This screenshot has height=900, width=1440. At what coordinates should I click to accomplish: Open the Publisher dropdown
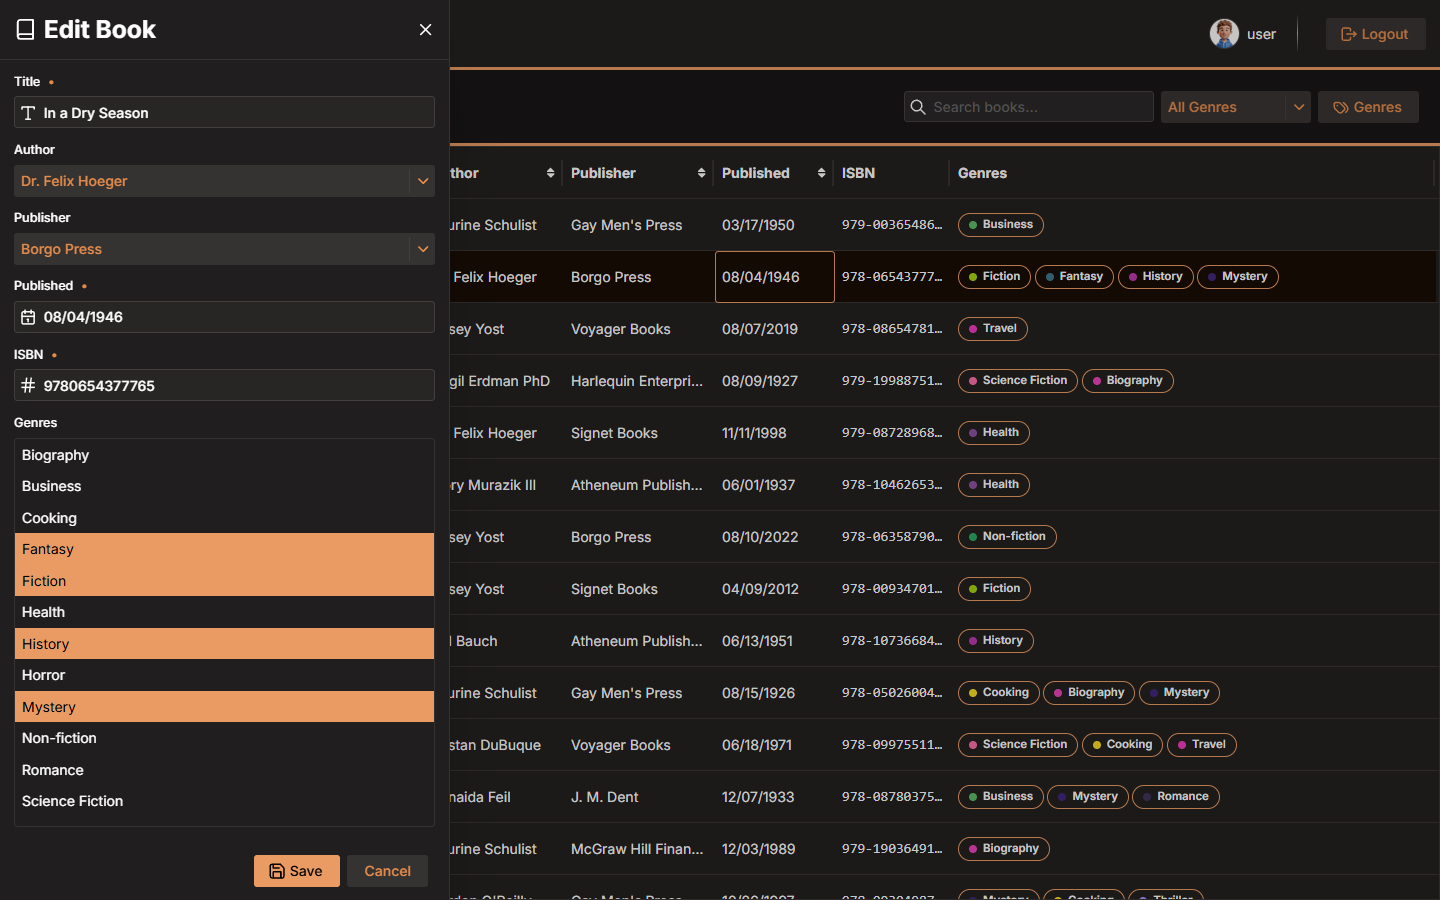[x=422, y=249]
